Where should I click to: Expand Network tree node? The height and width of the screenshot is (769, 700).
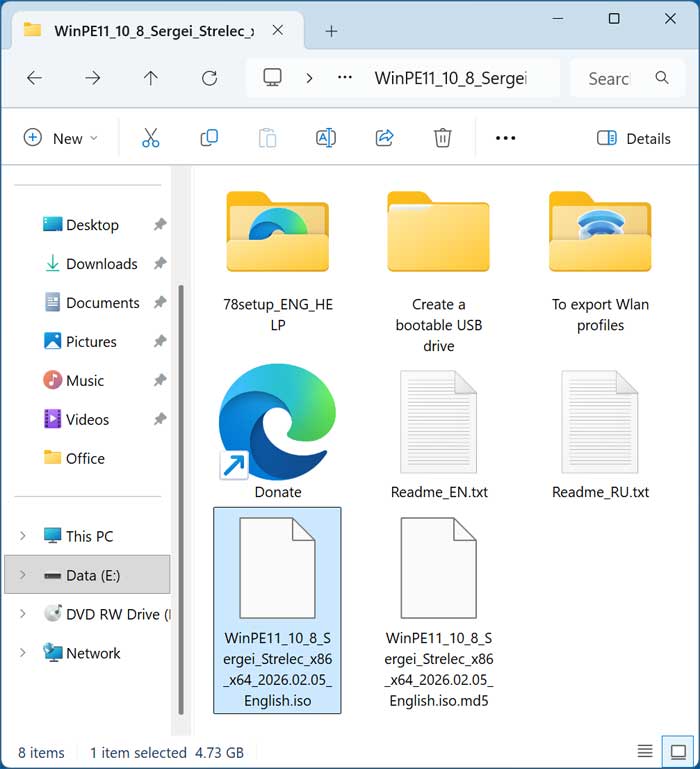[23, 653]
